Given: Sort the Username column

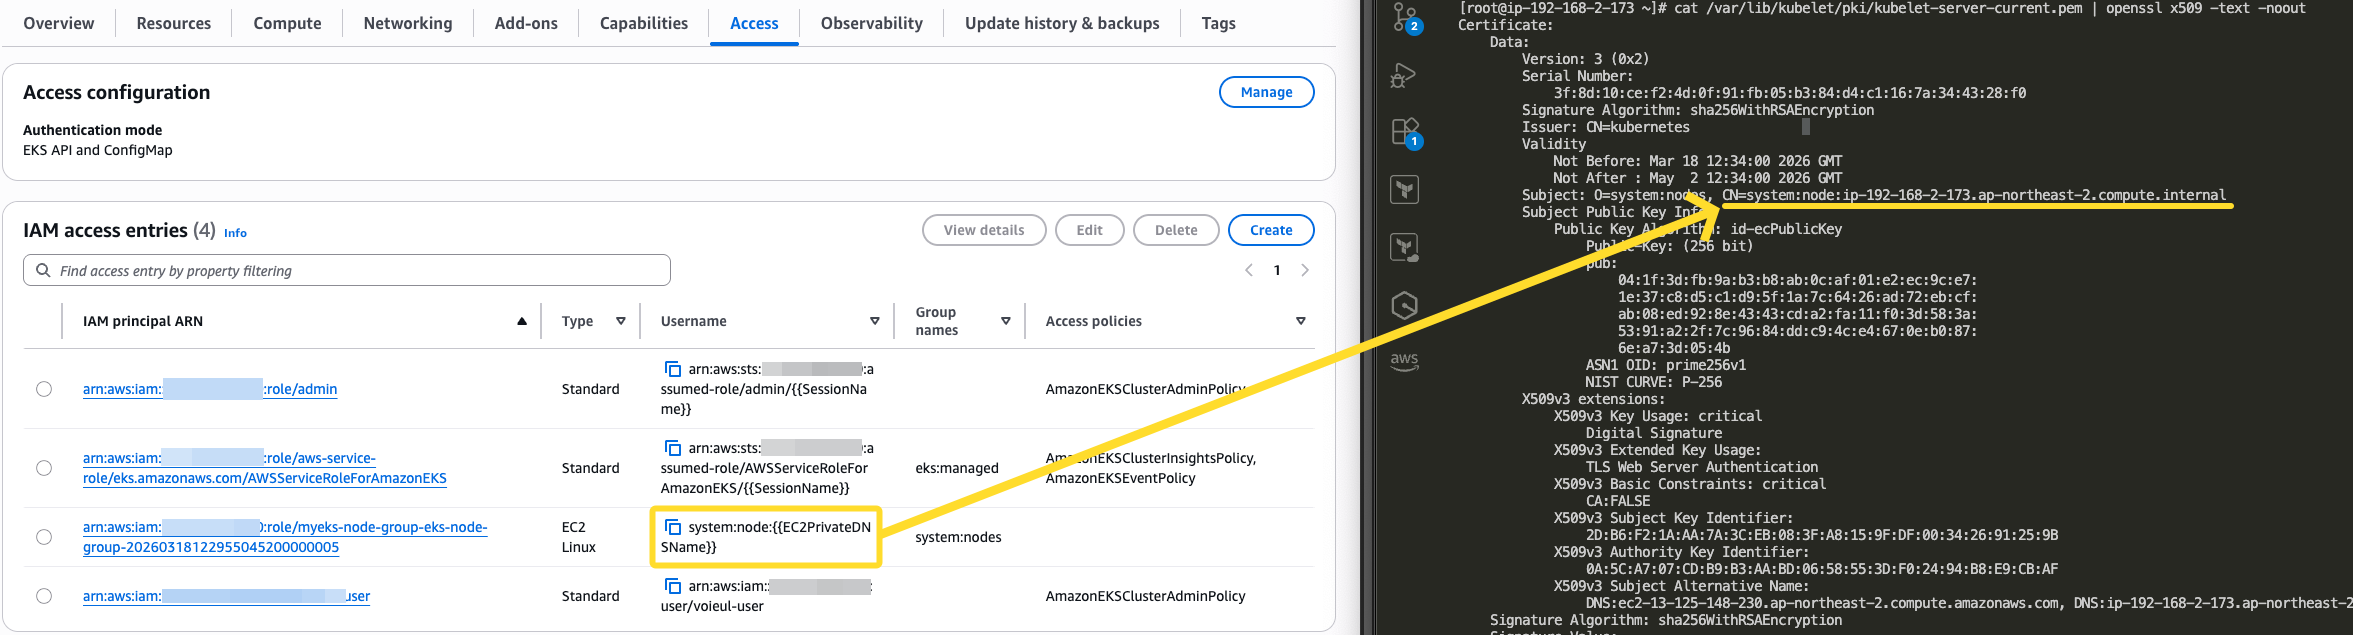Looking at the screenshot, I should click(x=875, y=321).
